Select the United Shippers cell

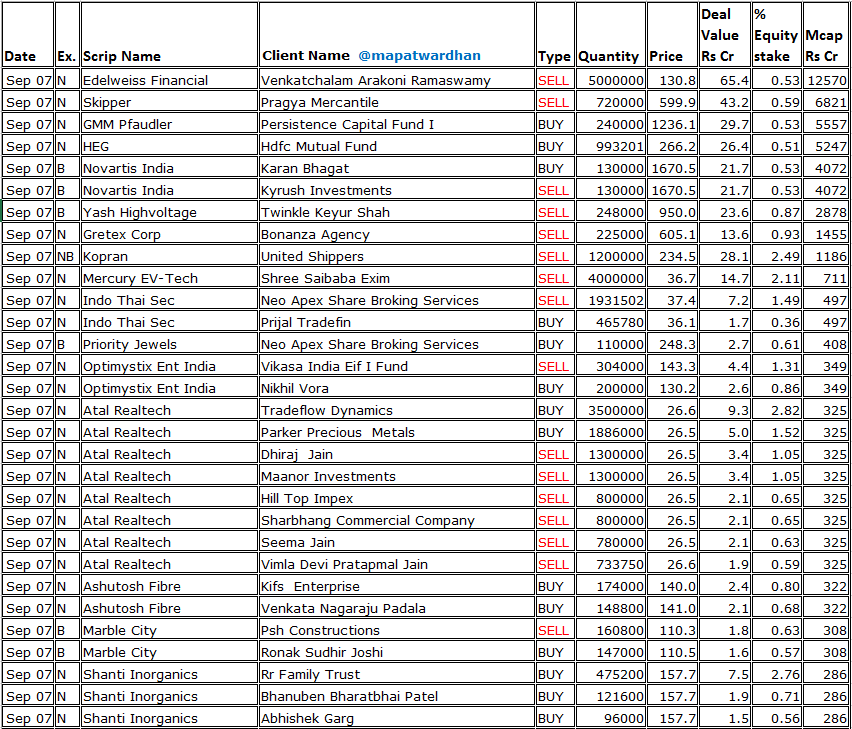[x=397, y=256]
